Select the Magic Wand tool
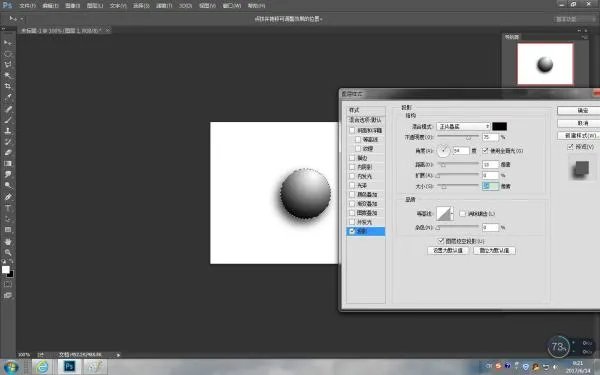The height and width of the screenshot is (375, 600). 8,75
